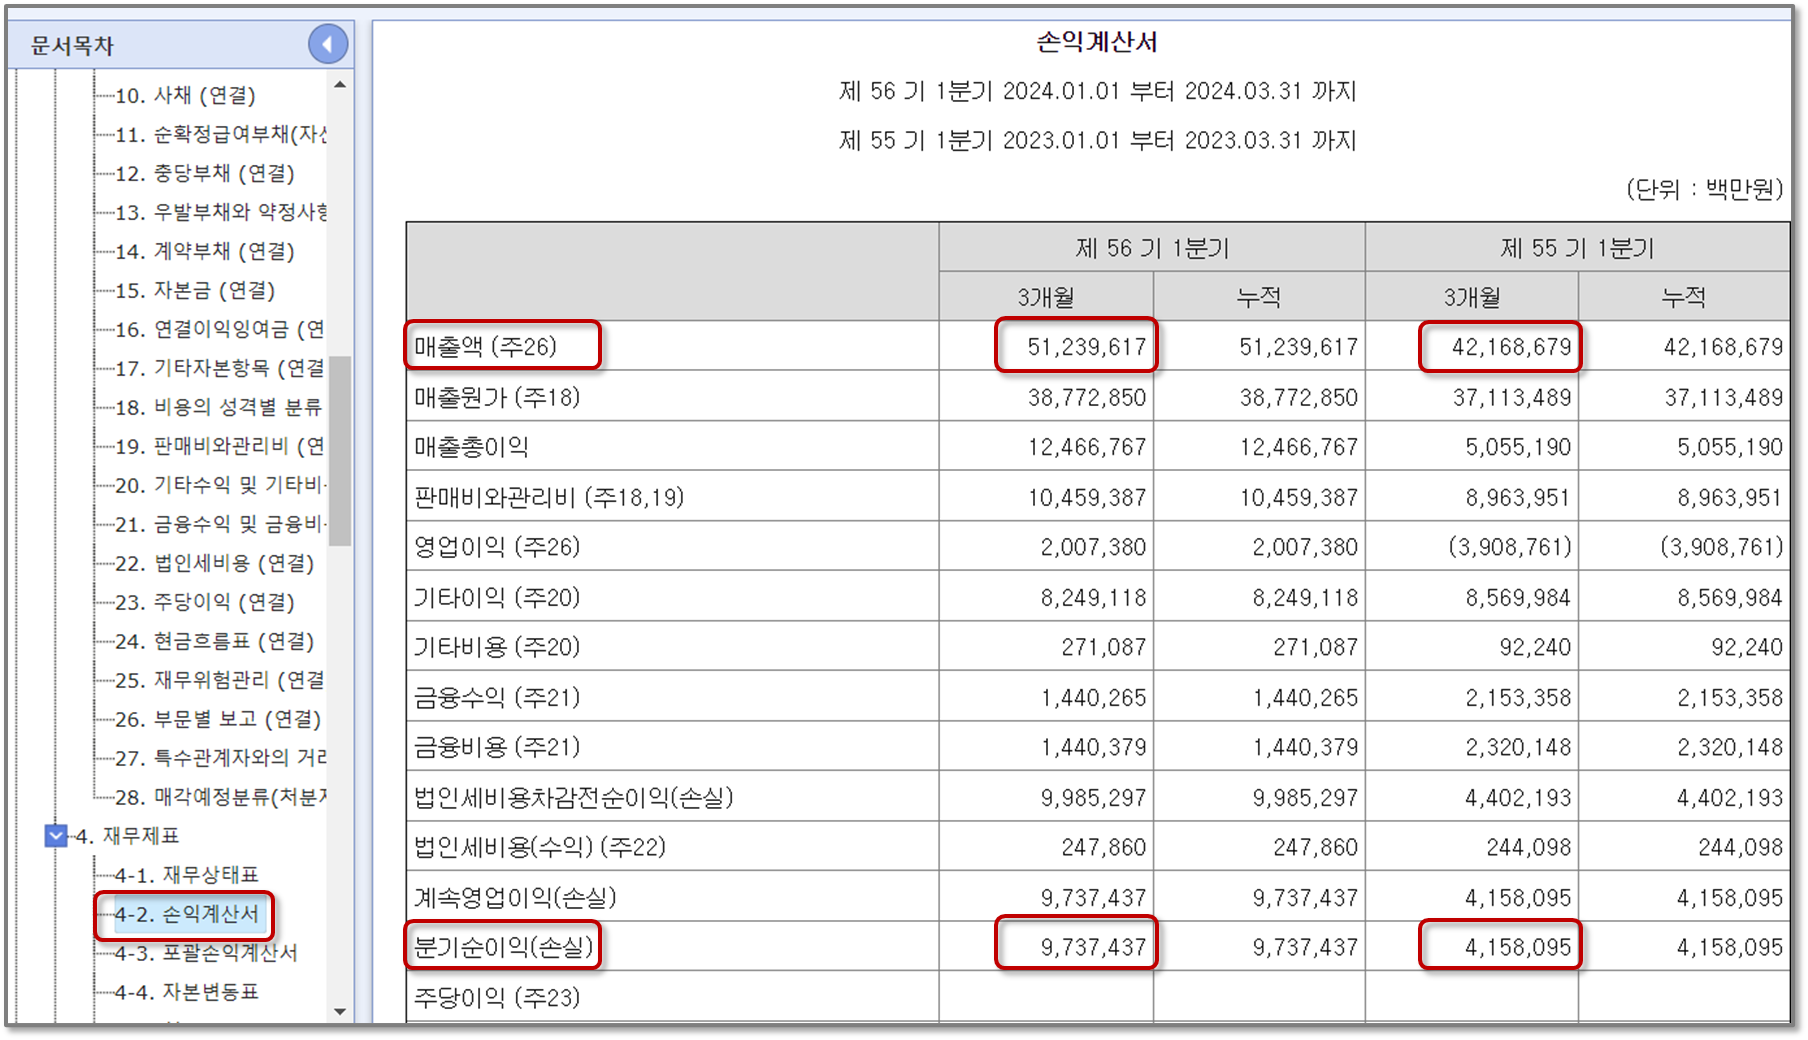Open 28. 매각예정분류 note
Viewport: 1808px width, 1040px height.
(221, 797)
